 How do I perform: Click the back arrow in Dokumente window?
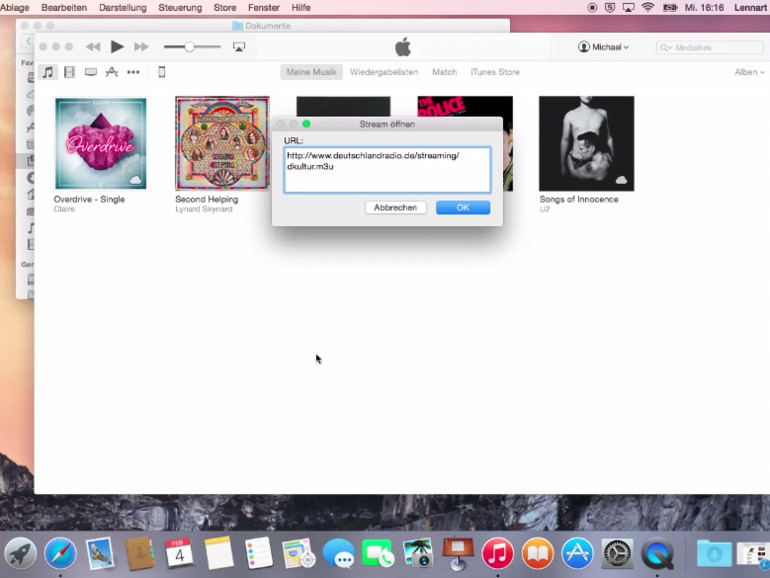28,41
